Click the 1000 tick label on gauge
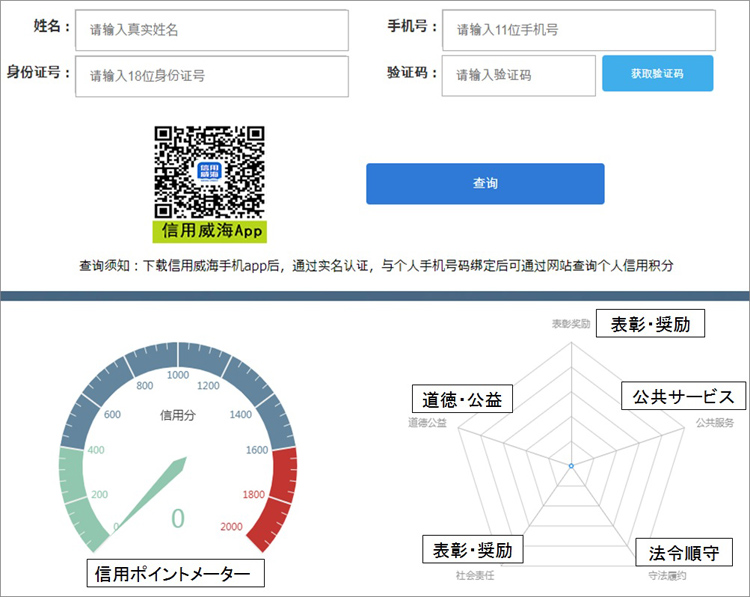Screen dimensions: 750x597 tap(178, 375)
